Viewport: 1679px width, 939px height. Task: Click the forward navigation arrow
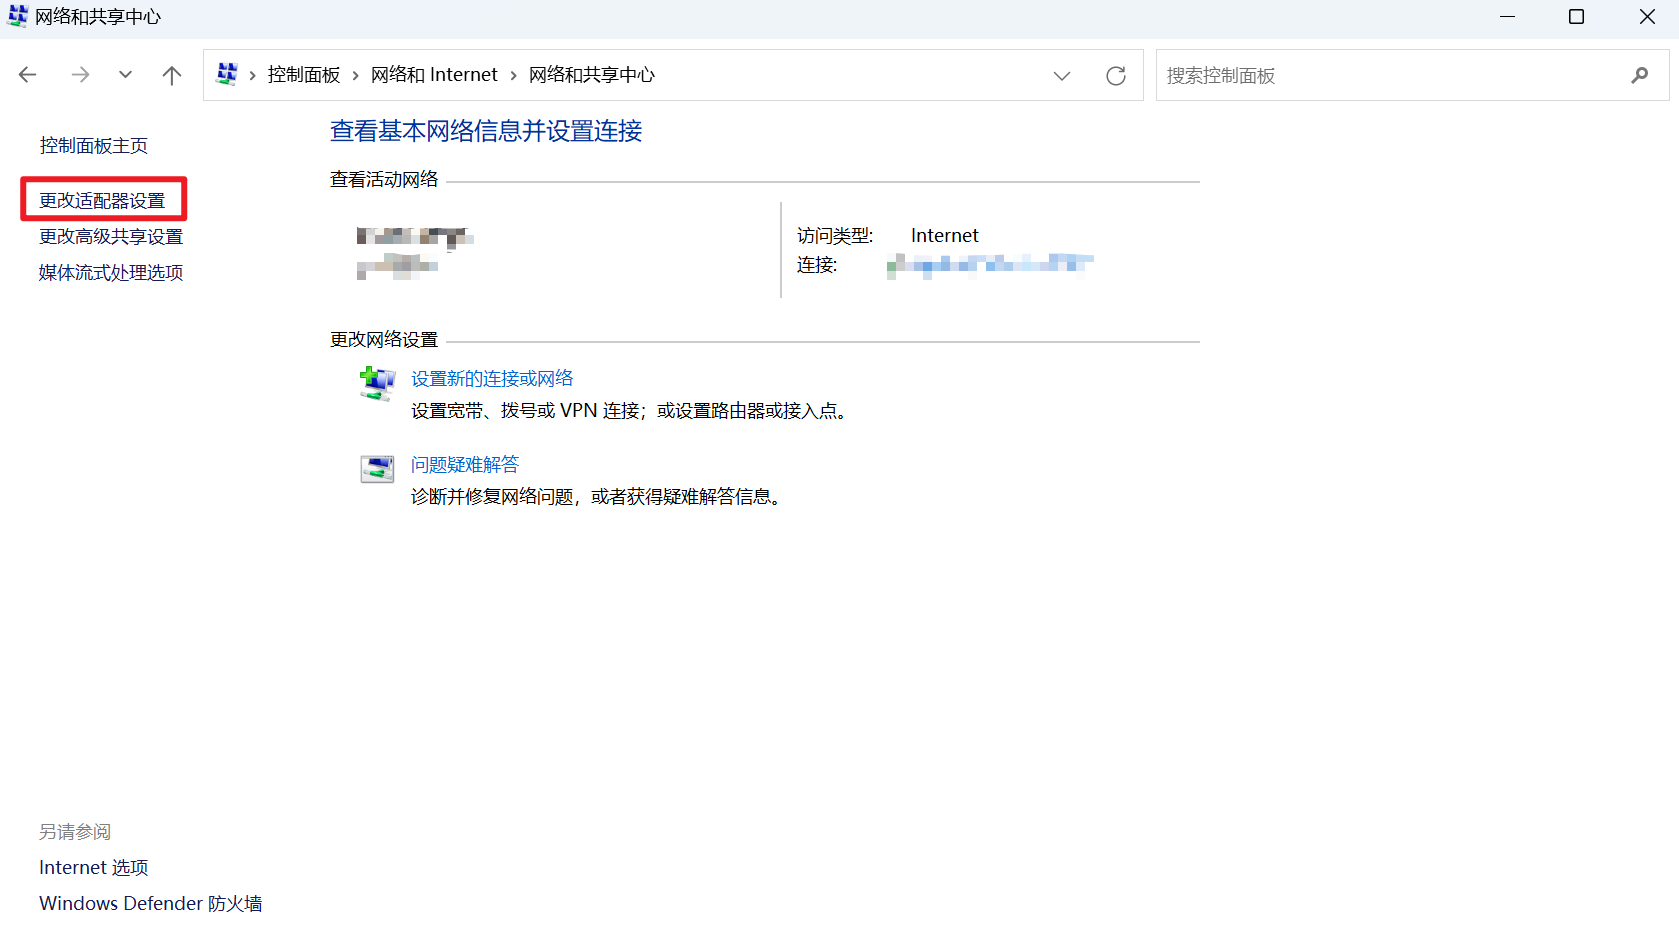tap(80, 74)
